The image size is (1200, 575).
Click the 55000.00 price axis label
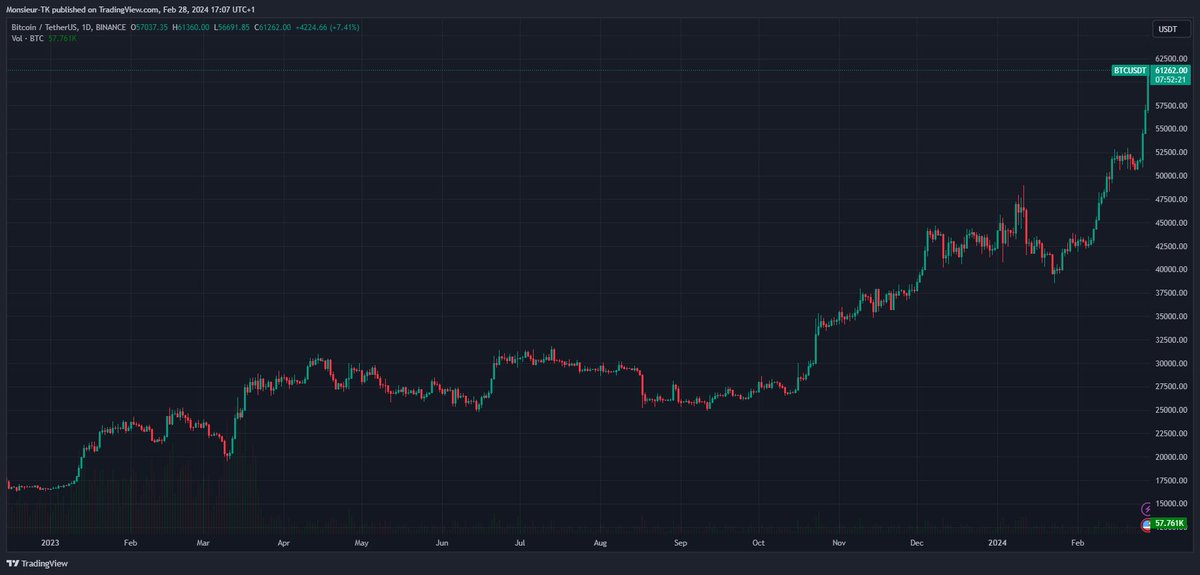coord(1171,129)
